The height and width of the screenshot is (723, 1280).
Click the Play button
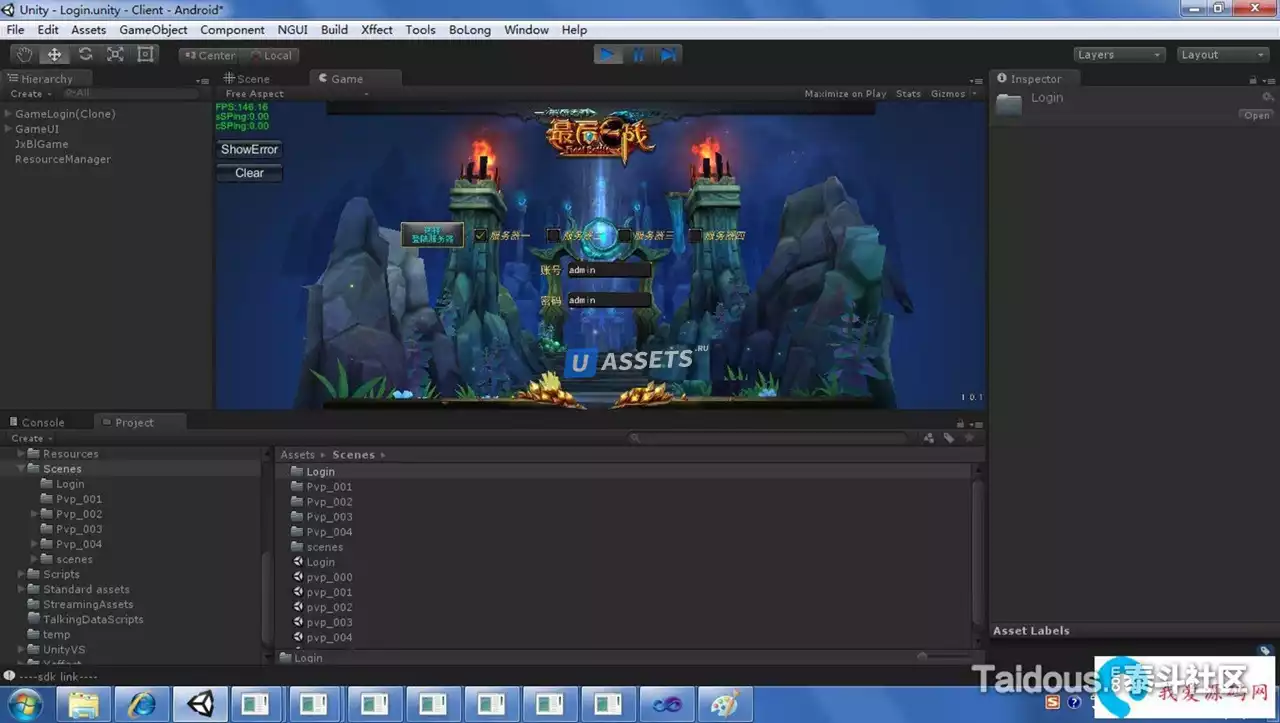(607, 55)
